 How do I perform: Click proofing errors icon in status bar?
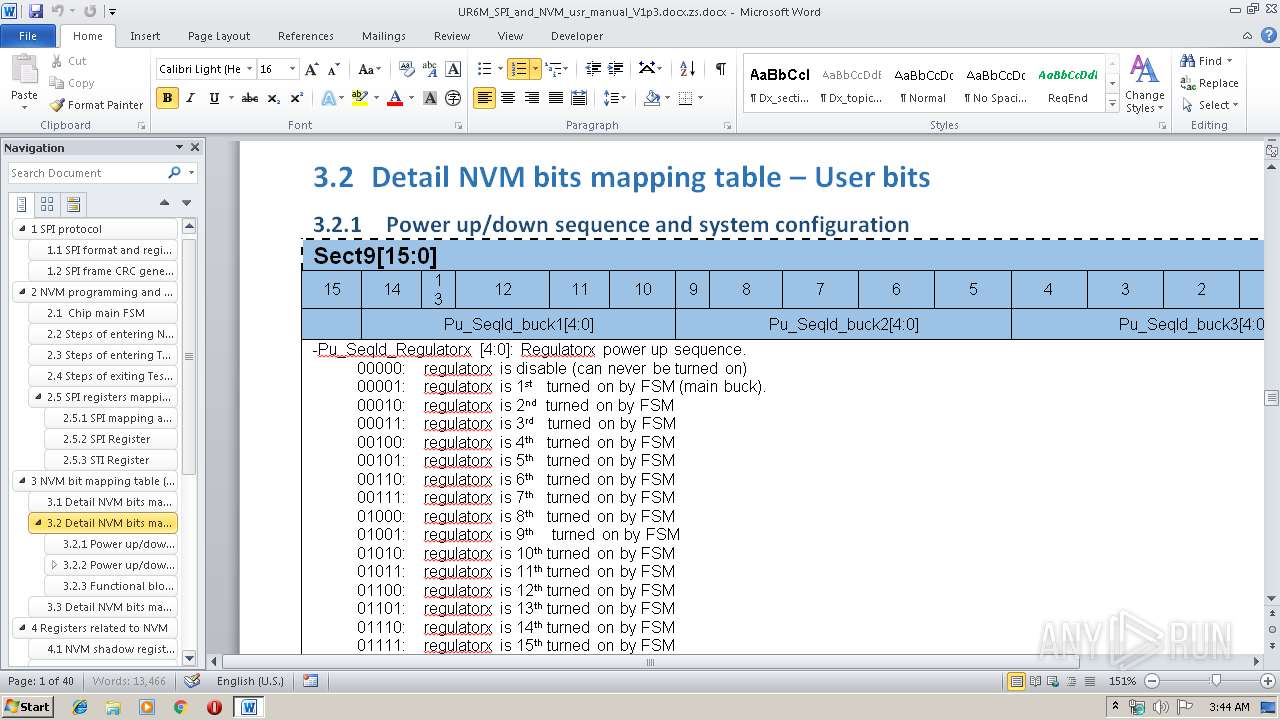(x=191, y=681)
